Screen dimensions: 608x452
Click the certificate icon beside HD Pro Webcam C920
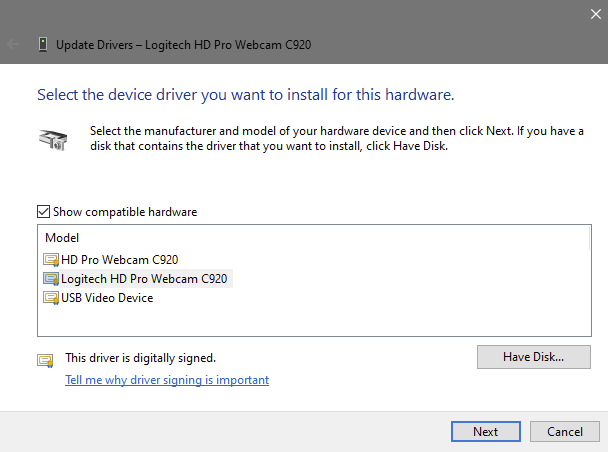[x=51, y=260]
